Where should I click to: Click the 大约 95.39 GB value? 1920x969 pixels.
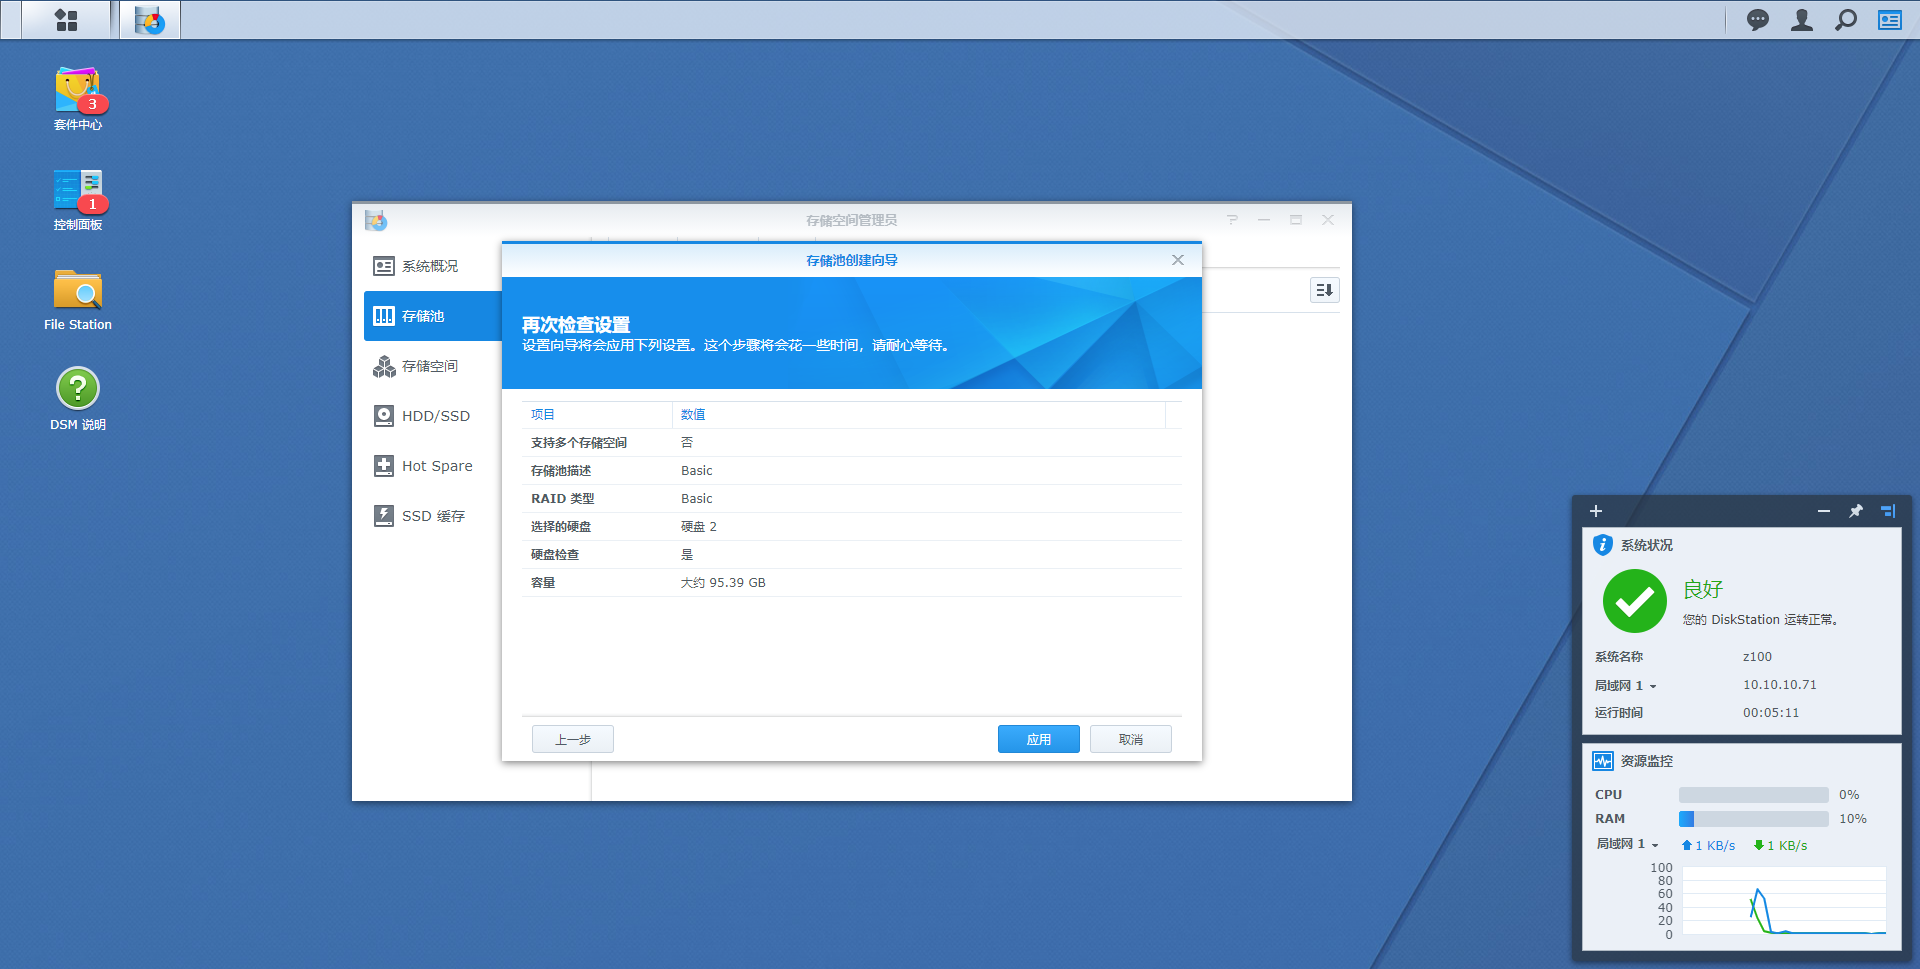tap(723, 583)
